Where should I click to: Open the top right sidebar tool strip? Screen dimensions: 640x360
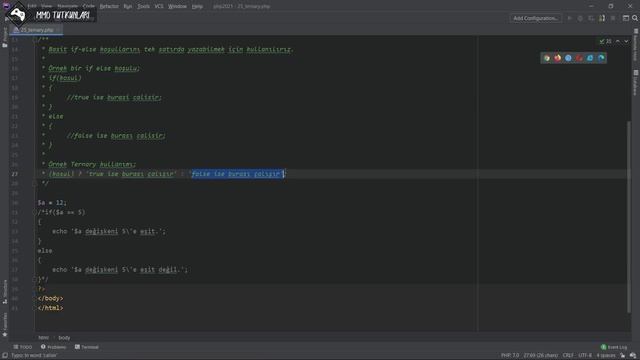[636, 44]
